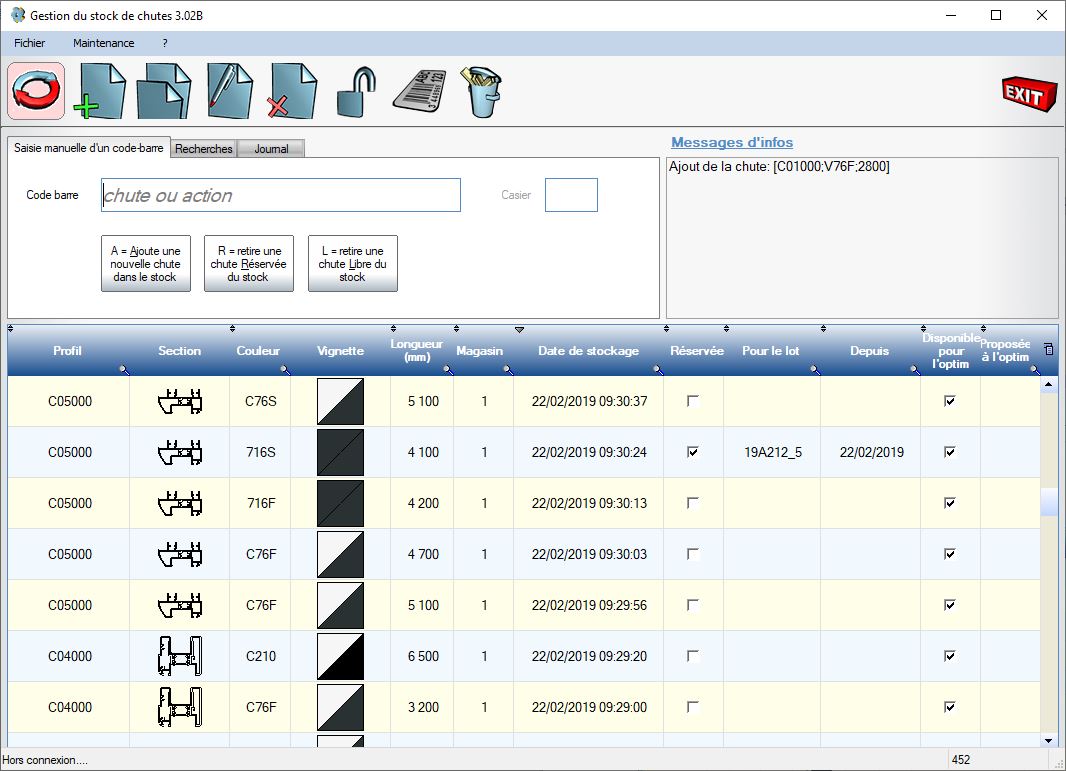Switch to the Recherches tab
The width and height of the screenshot is (1066, 771).
point(203,148)
